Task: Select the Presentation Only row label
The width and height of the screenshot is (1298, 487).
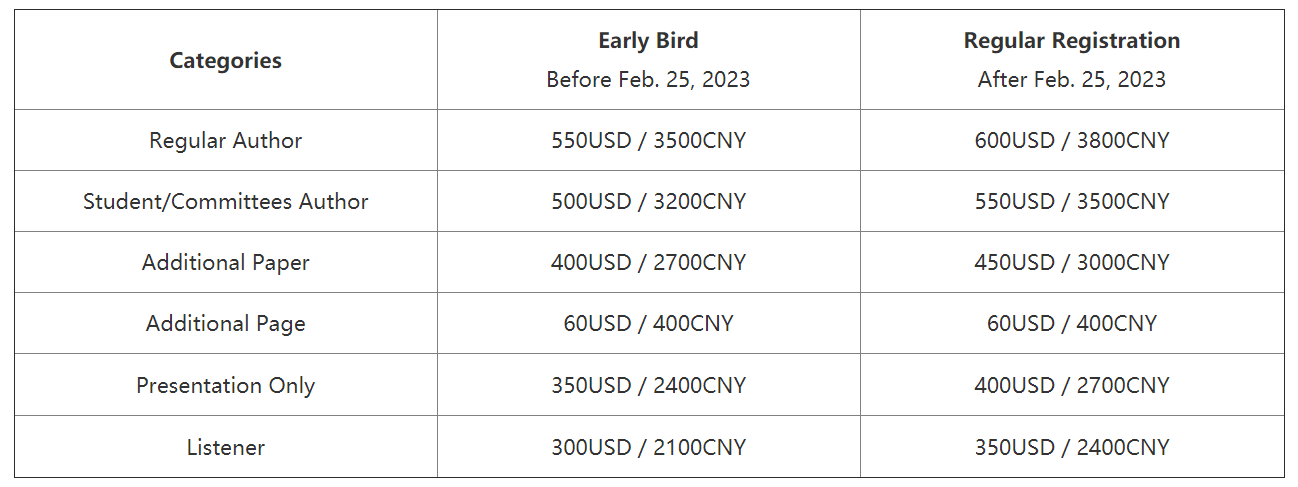Action: coord(226,386)
